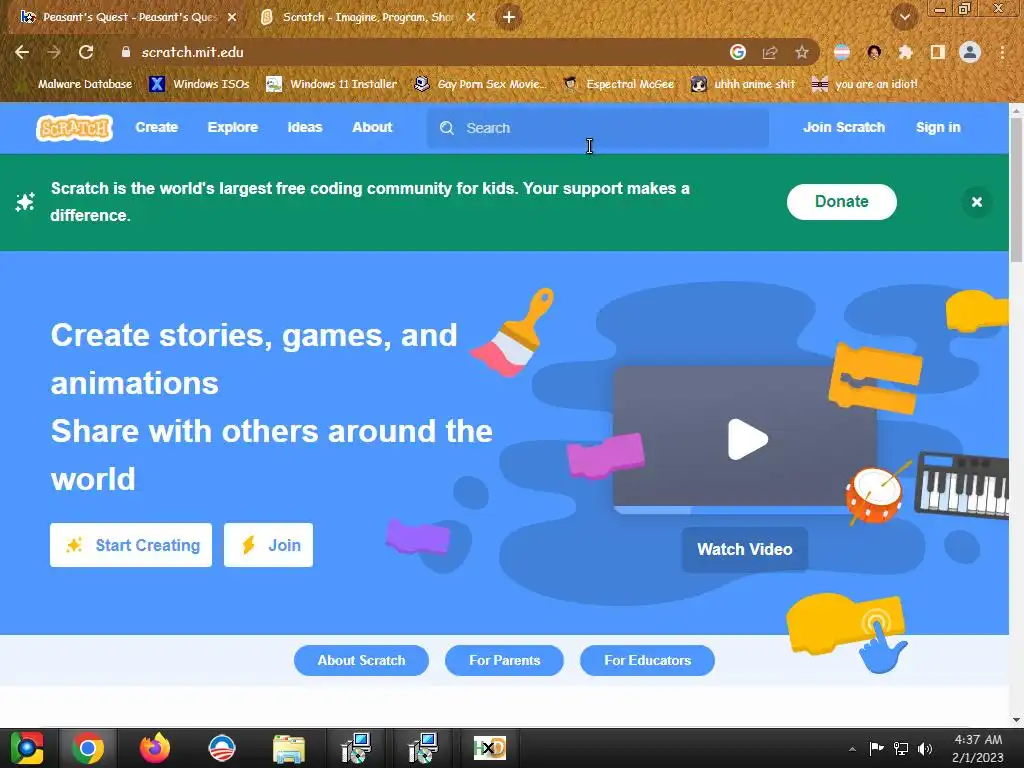This screenshot has height=768, width=1024.
Task: Open the 'you are an idiot!' bookmark
Action: click(x=865, y=84)
